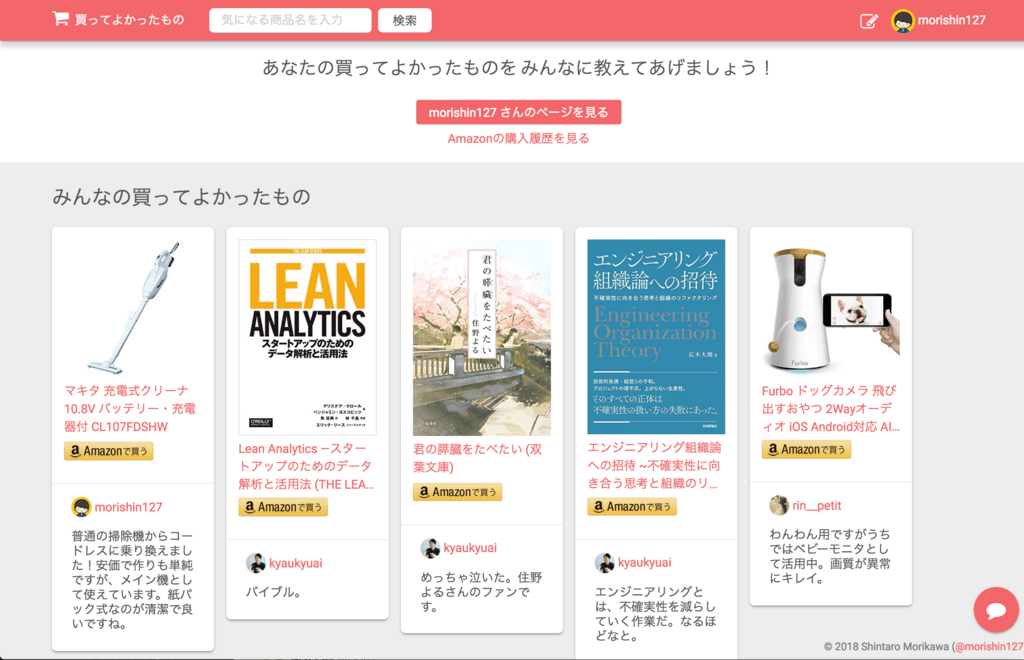The height and width of the screenshot is (660, 1024).
Task: Click the 普通の掃除機から comment text
Action: 133,580
